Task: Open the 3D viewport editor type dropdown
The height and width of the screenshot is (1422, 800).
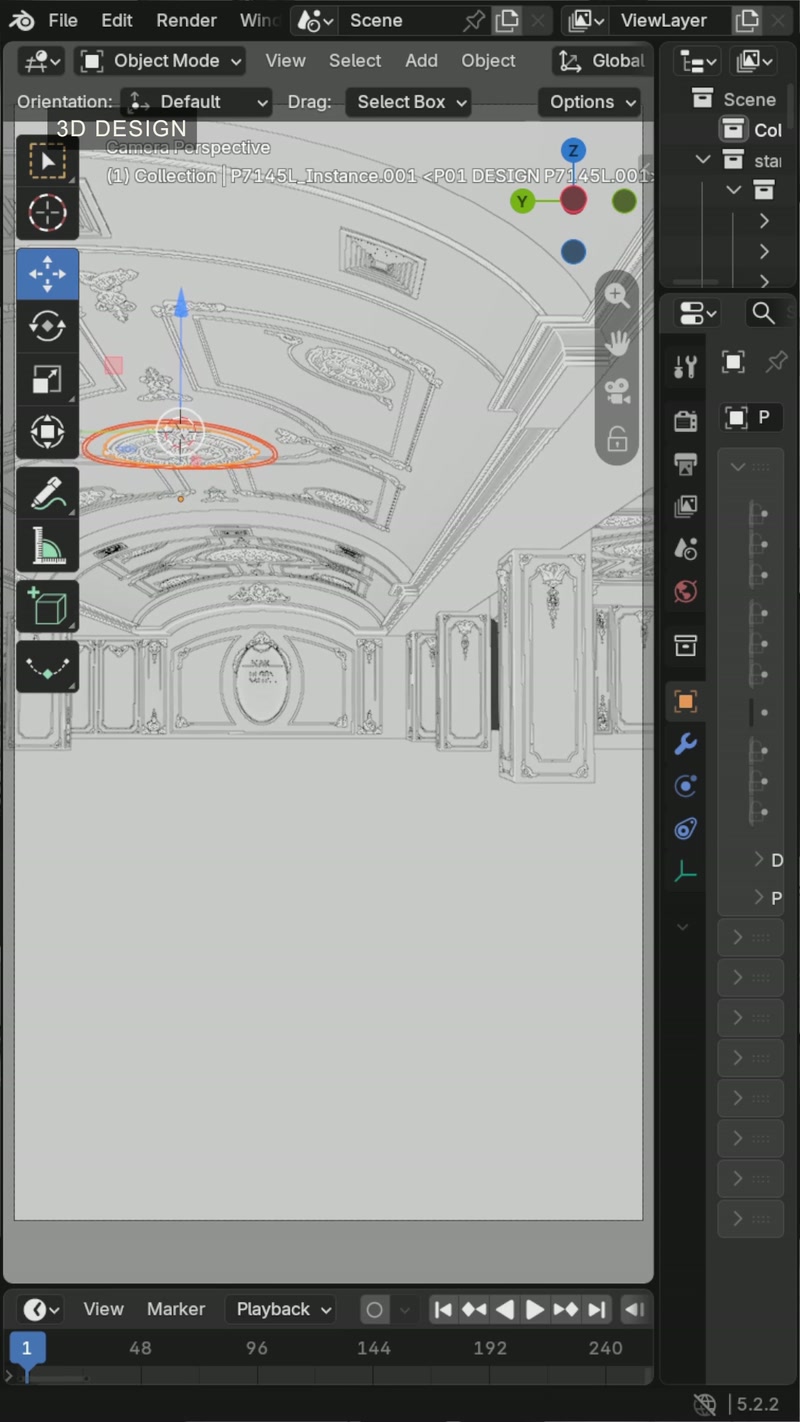Action: pos(42,61)
